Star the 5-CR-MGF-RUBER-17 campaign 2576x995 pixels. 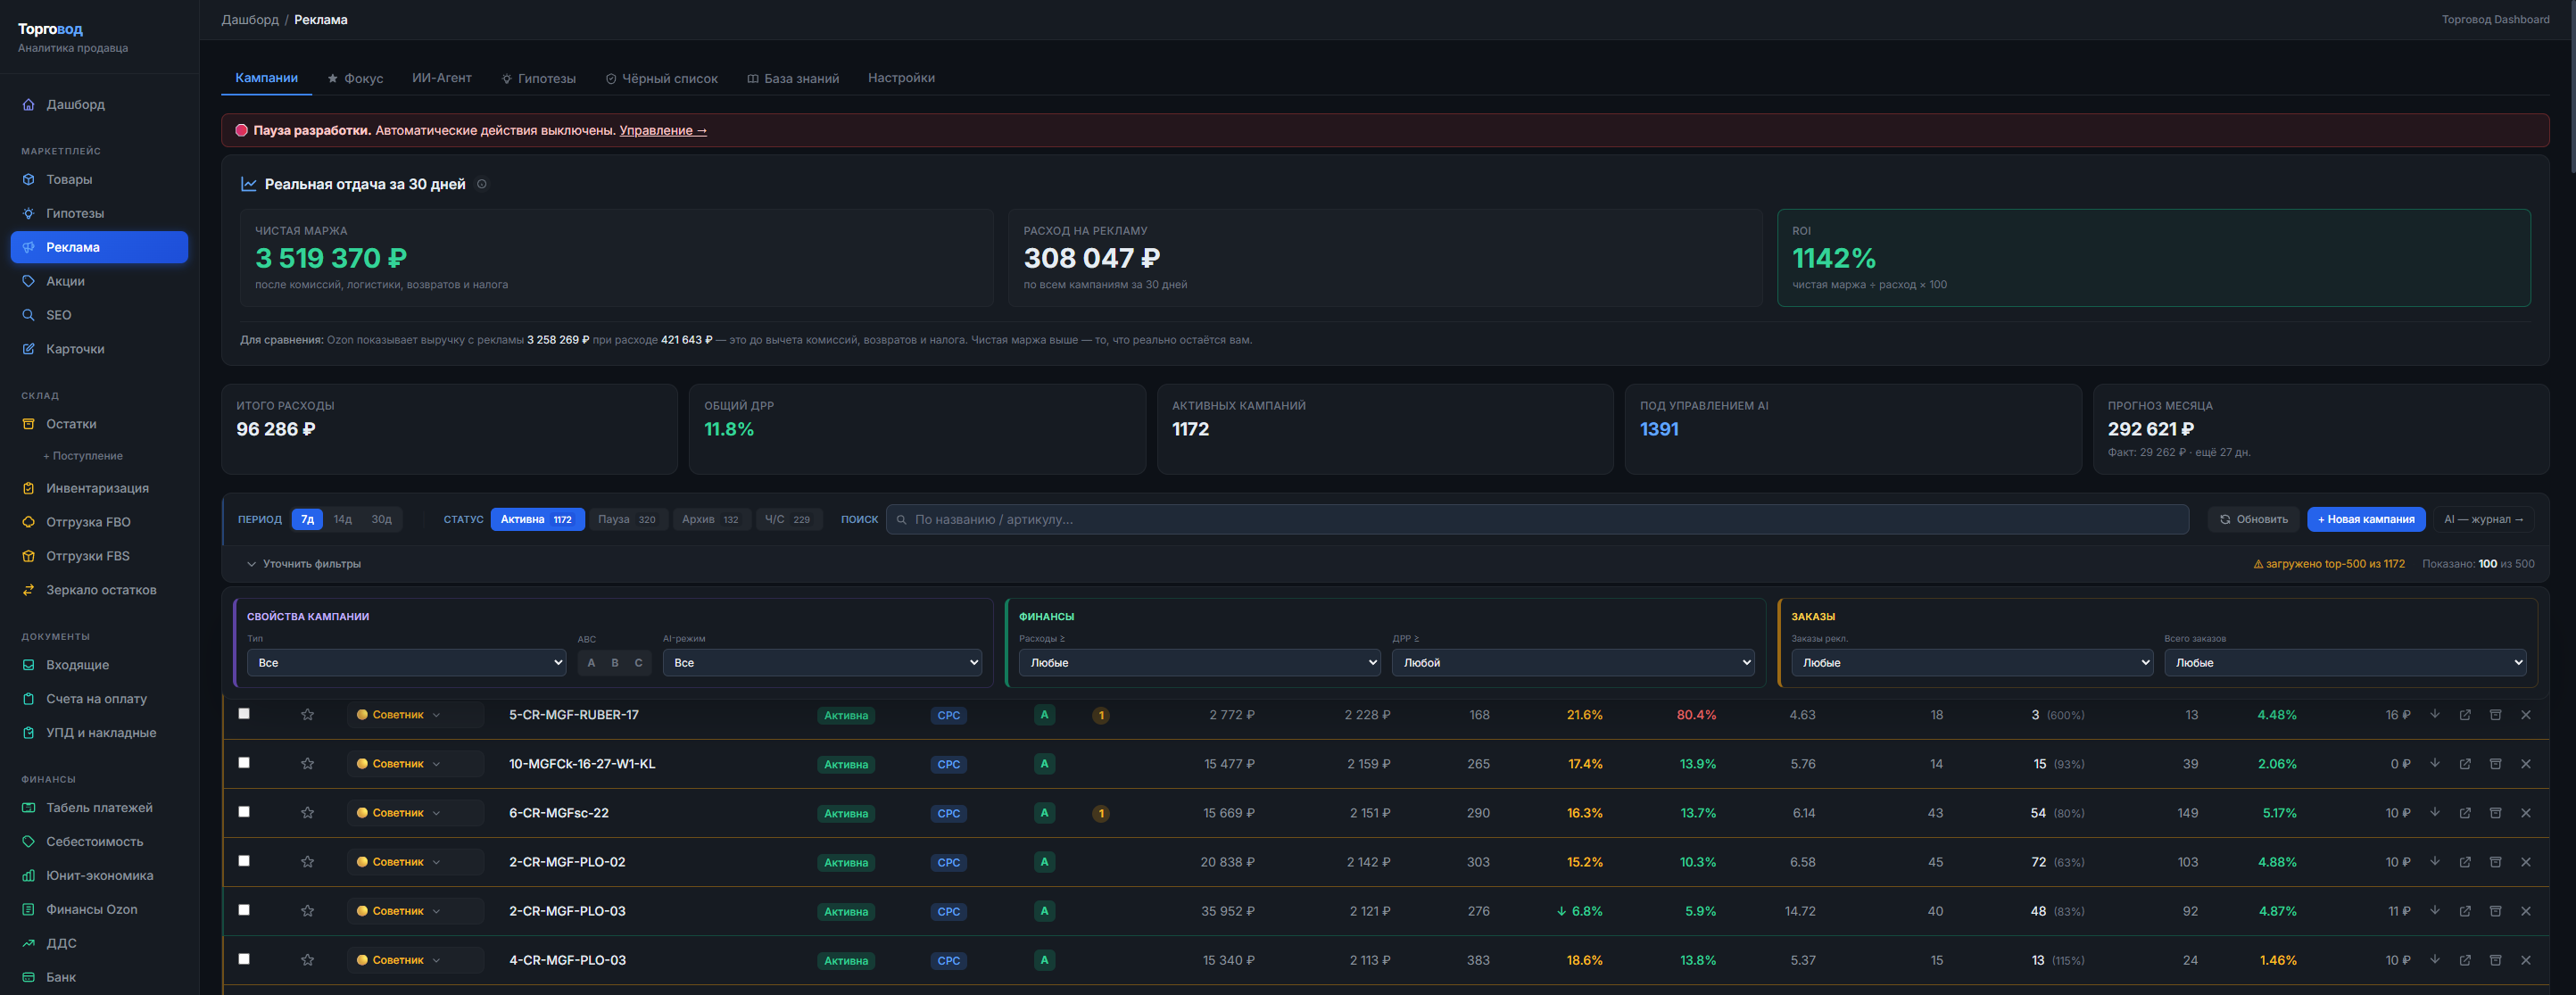click(x=307, y=715)
